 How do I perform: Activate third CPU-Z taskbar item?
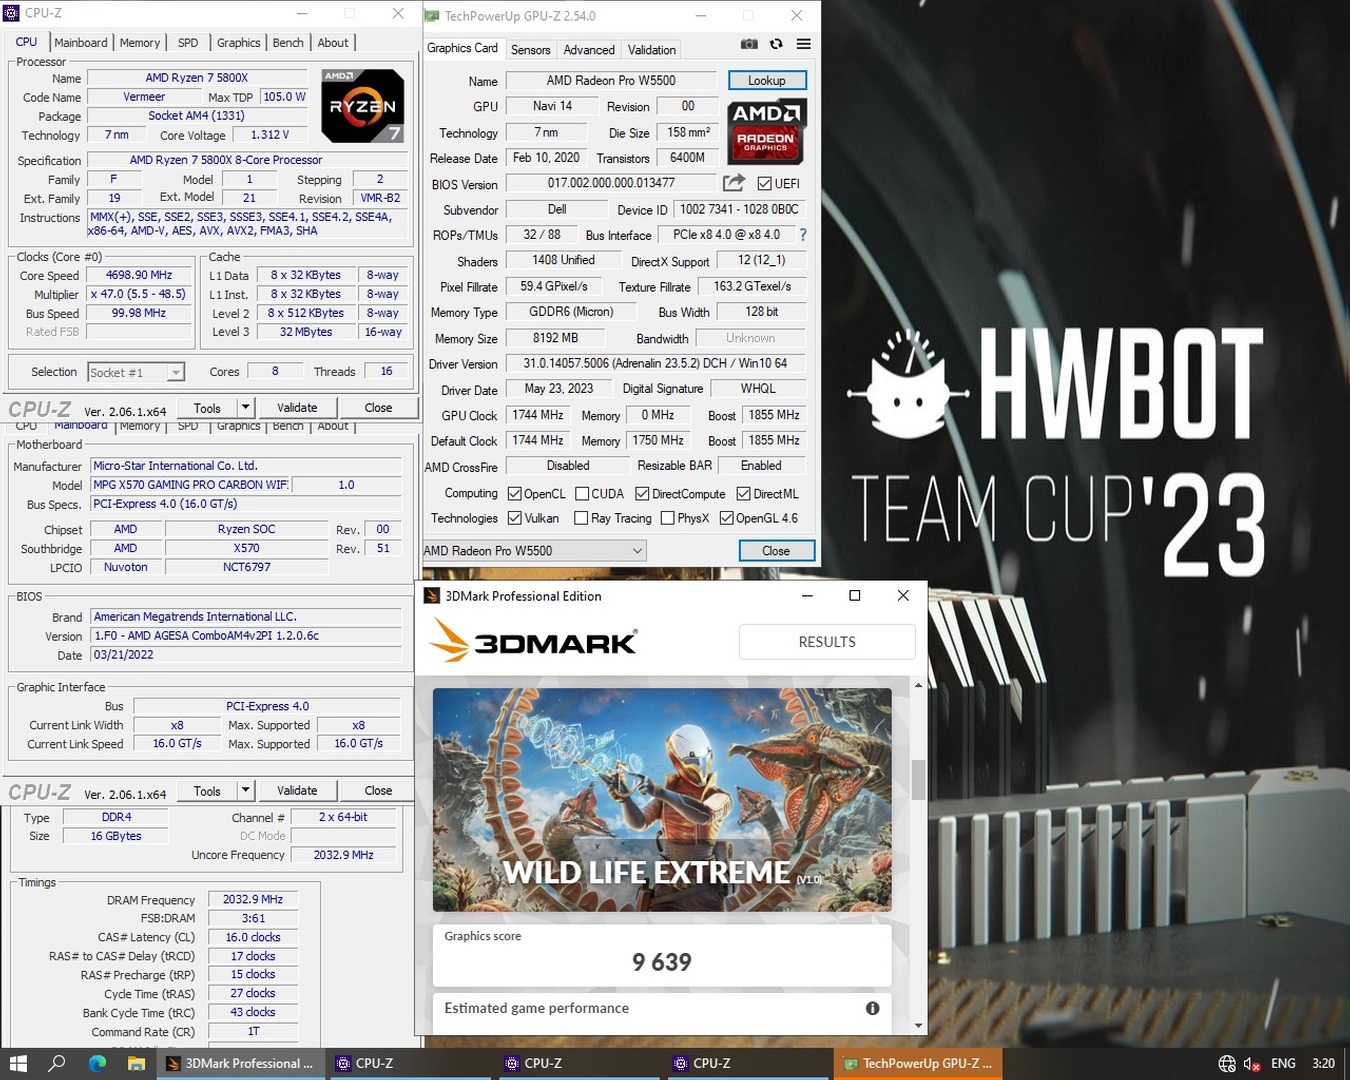point(748,1063)
